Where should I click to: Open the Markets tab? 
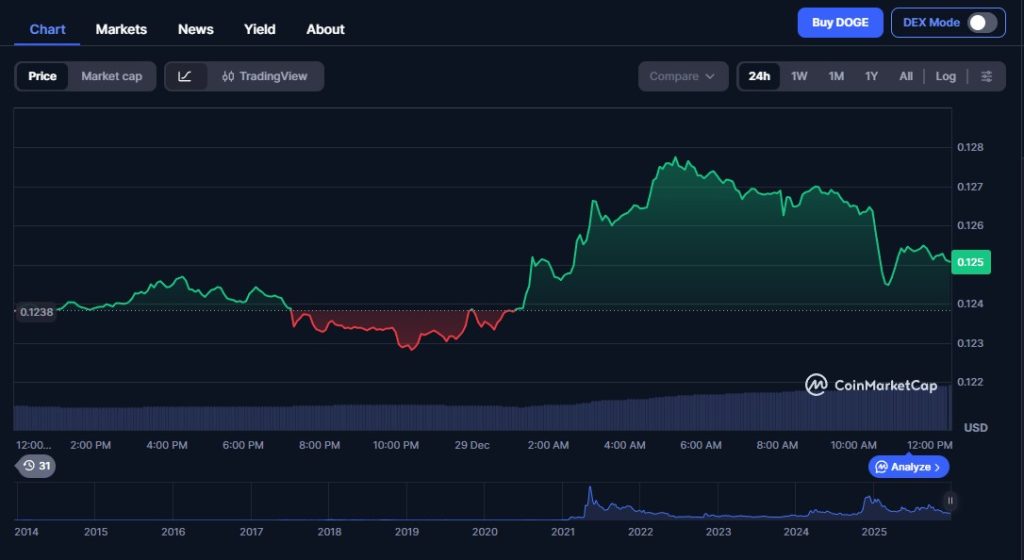coord(121,29)
